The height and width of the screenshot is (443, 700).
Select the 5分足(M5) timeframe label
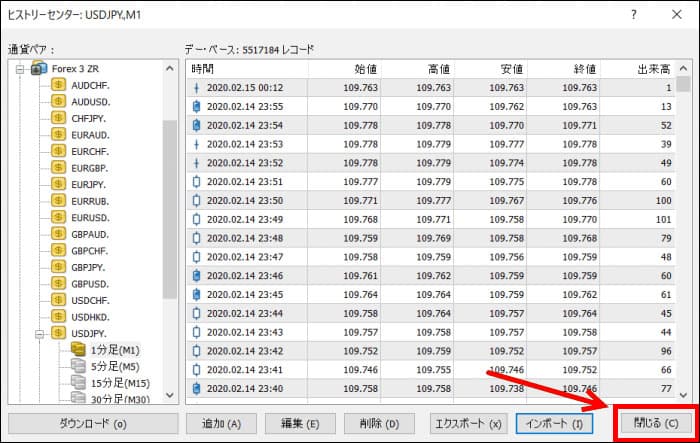click(x=115, y=367)
